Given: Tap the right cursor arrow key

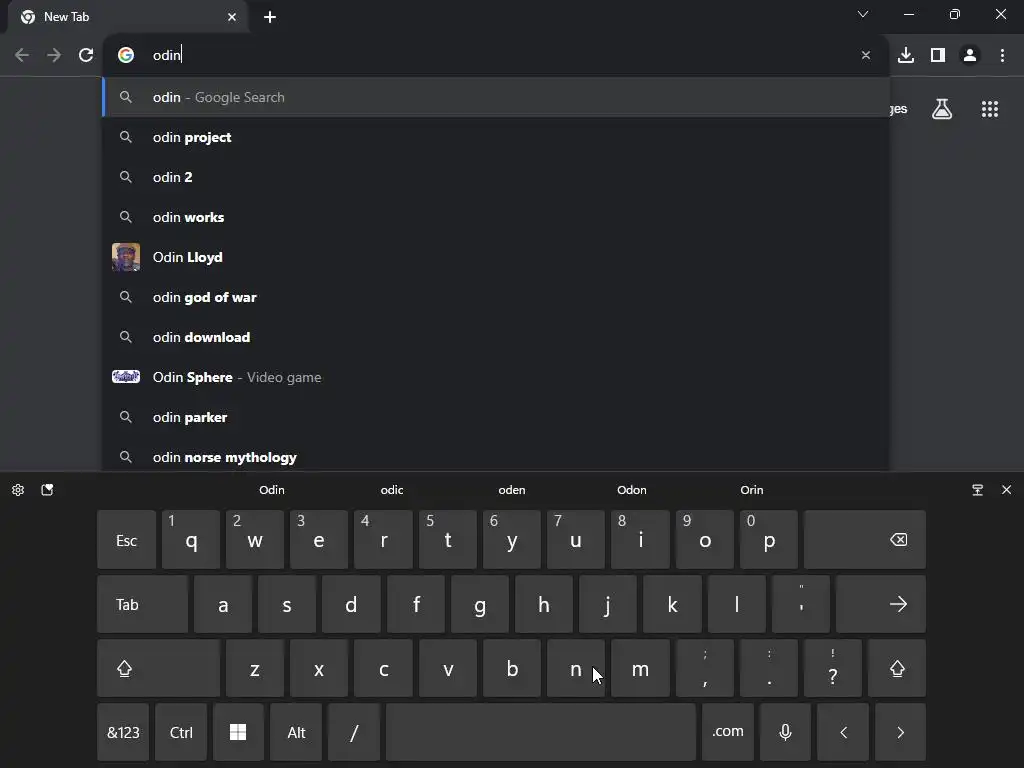Looking at the screenshot, I should pos(901,732).
